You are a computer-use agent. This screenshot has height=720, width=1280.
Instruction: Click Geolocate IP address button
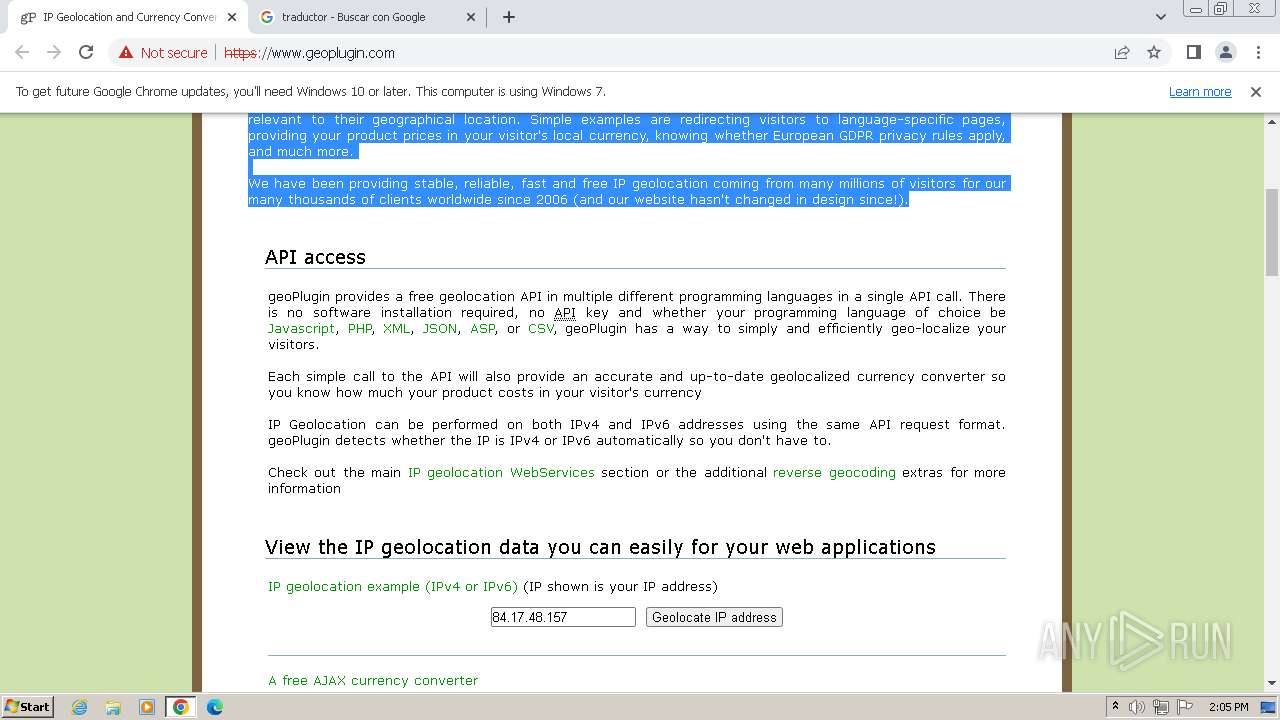click(x=714, y=617)
